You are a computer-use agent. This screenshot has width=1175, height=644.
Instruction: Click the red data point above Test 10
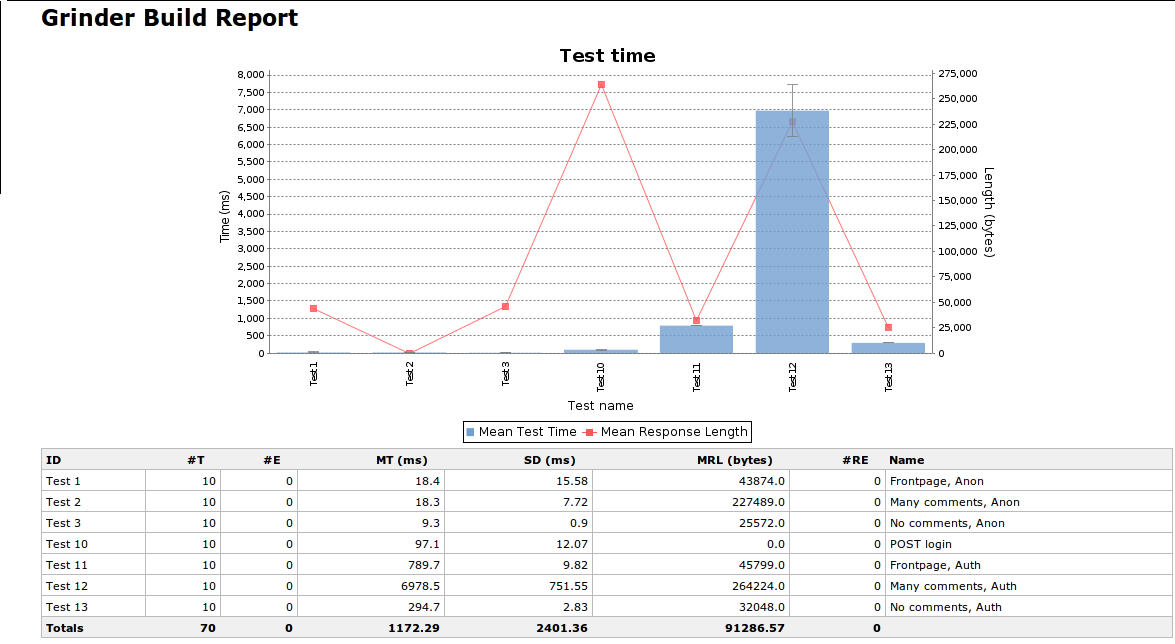pos(601,85)
